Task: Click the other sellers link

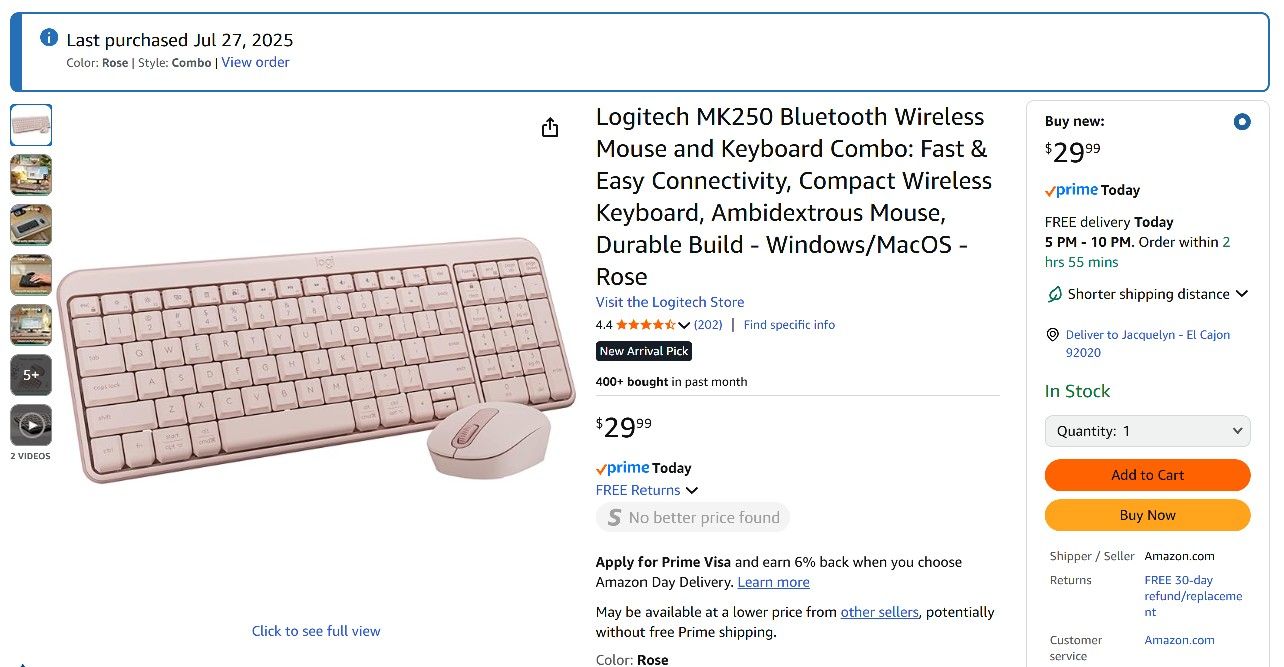Action: (x=879, y=612)
